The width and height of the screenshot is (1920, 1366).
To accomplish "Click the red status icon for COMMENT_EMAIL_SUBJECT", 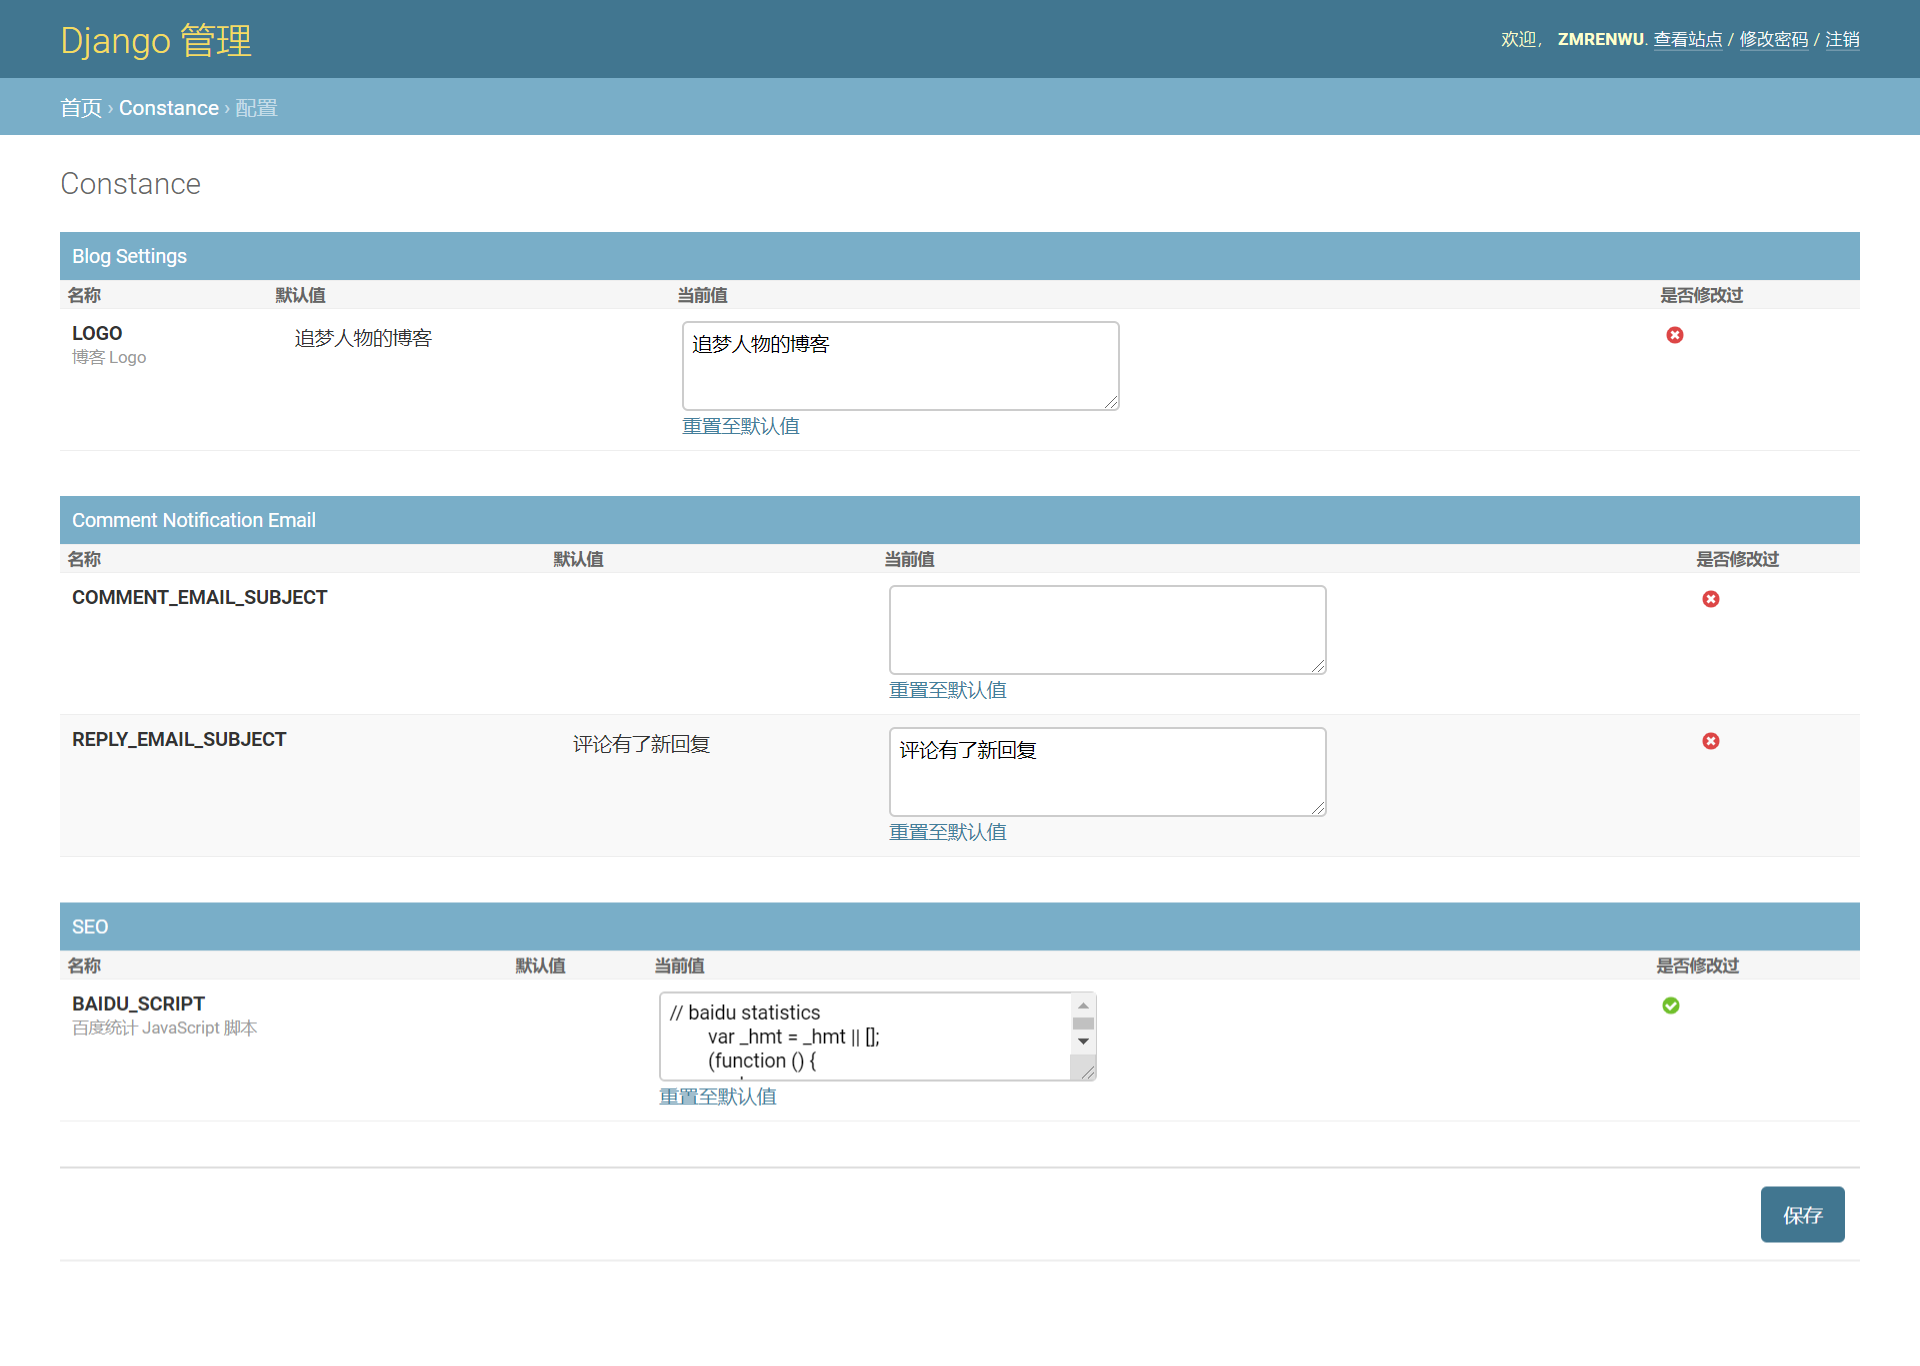I will (1711, 599).
